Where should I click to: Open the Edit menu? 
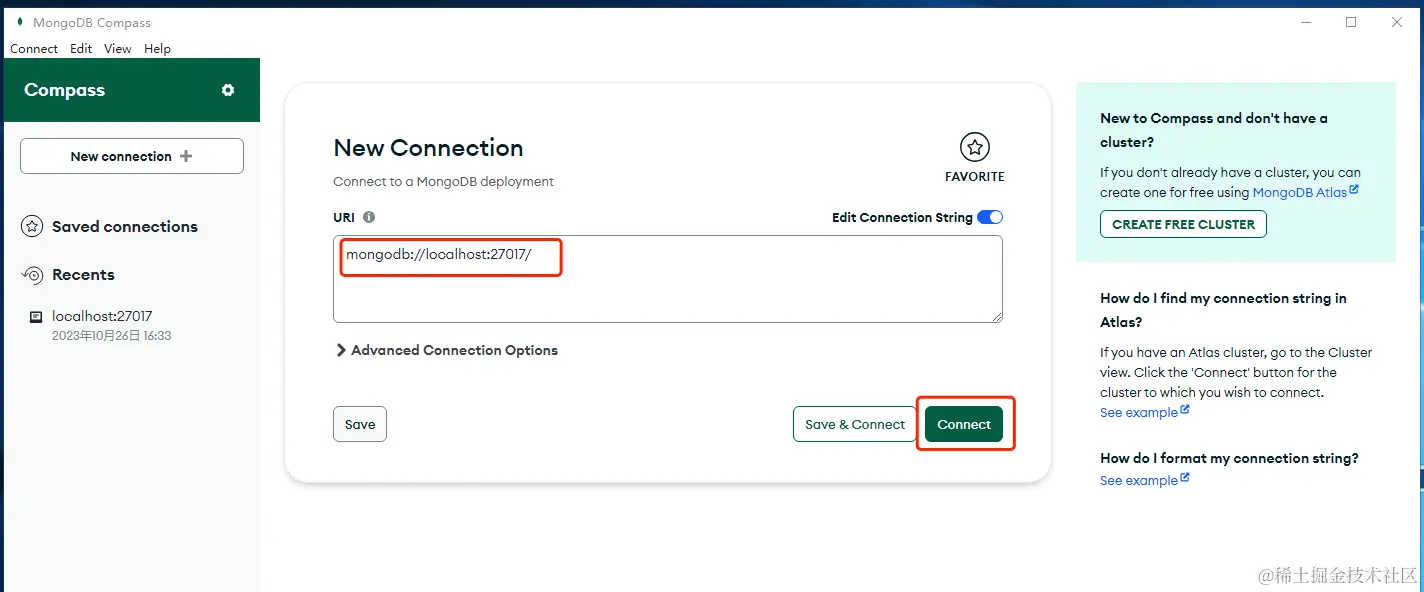point(81,48)
